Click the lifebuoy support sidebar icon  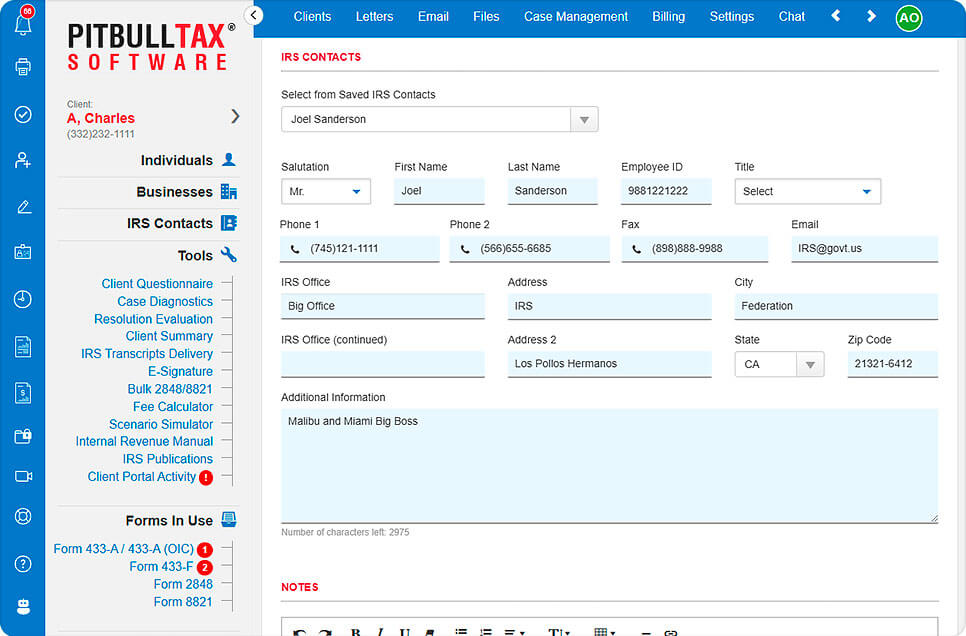point(23,516)
